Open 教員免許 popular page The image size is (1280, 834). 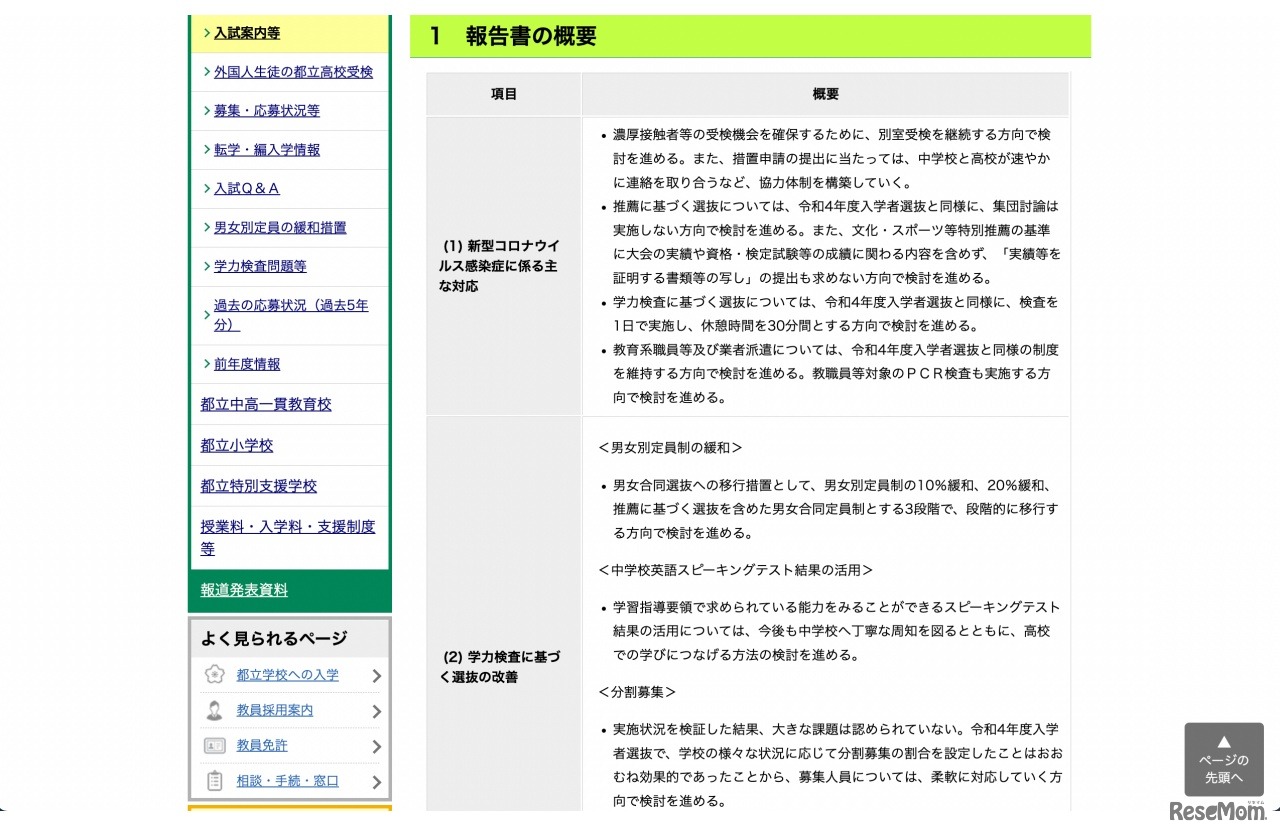pos(262,746)
